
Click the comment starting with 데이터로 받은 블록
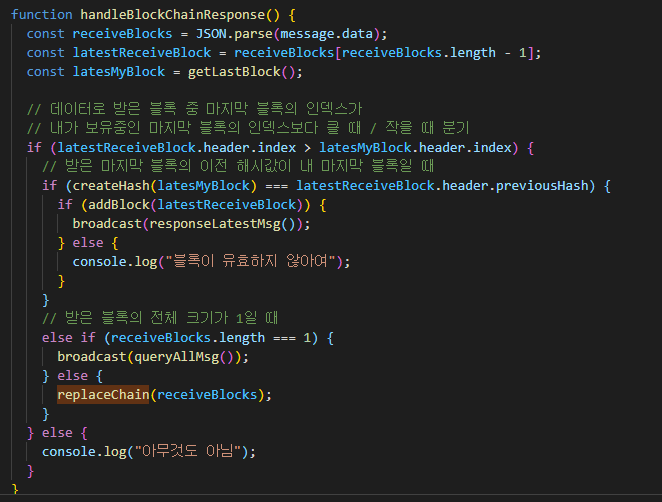coord(195,109)
